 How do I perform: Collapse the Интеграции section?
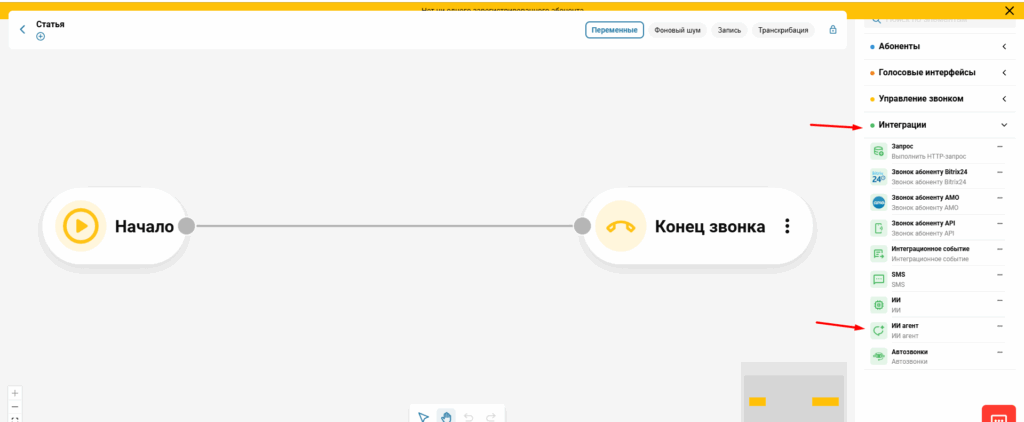click(x=1003, y=125)
